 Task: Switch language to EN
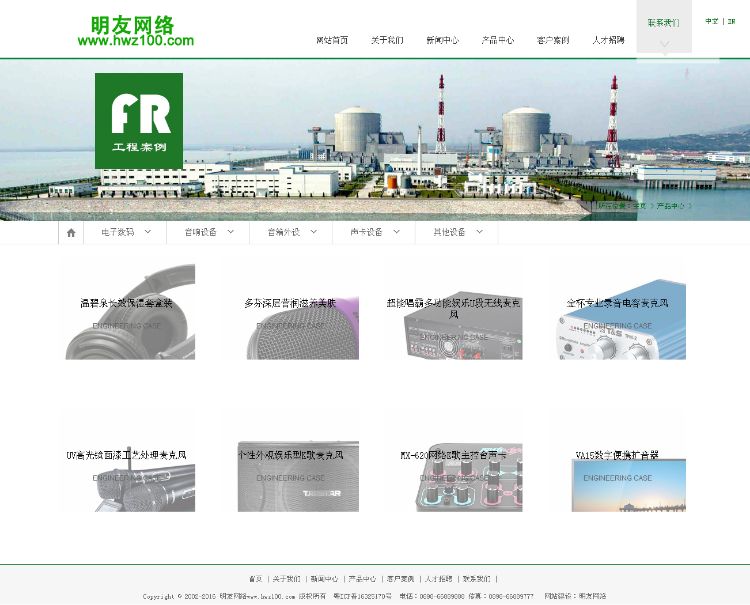(731, 21)
